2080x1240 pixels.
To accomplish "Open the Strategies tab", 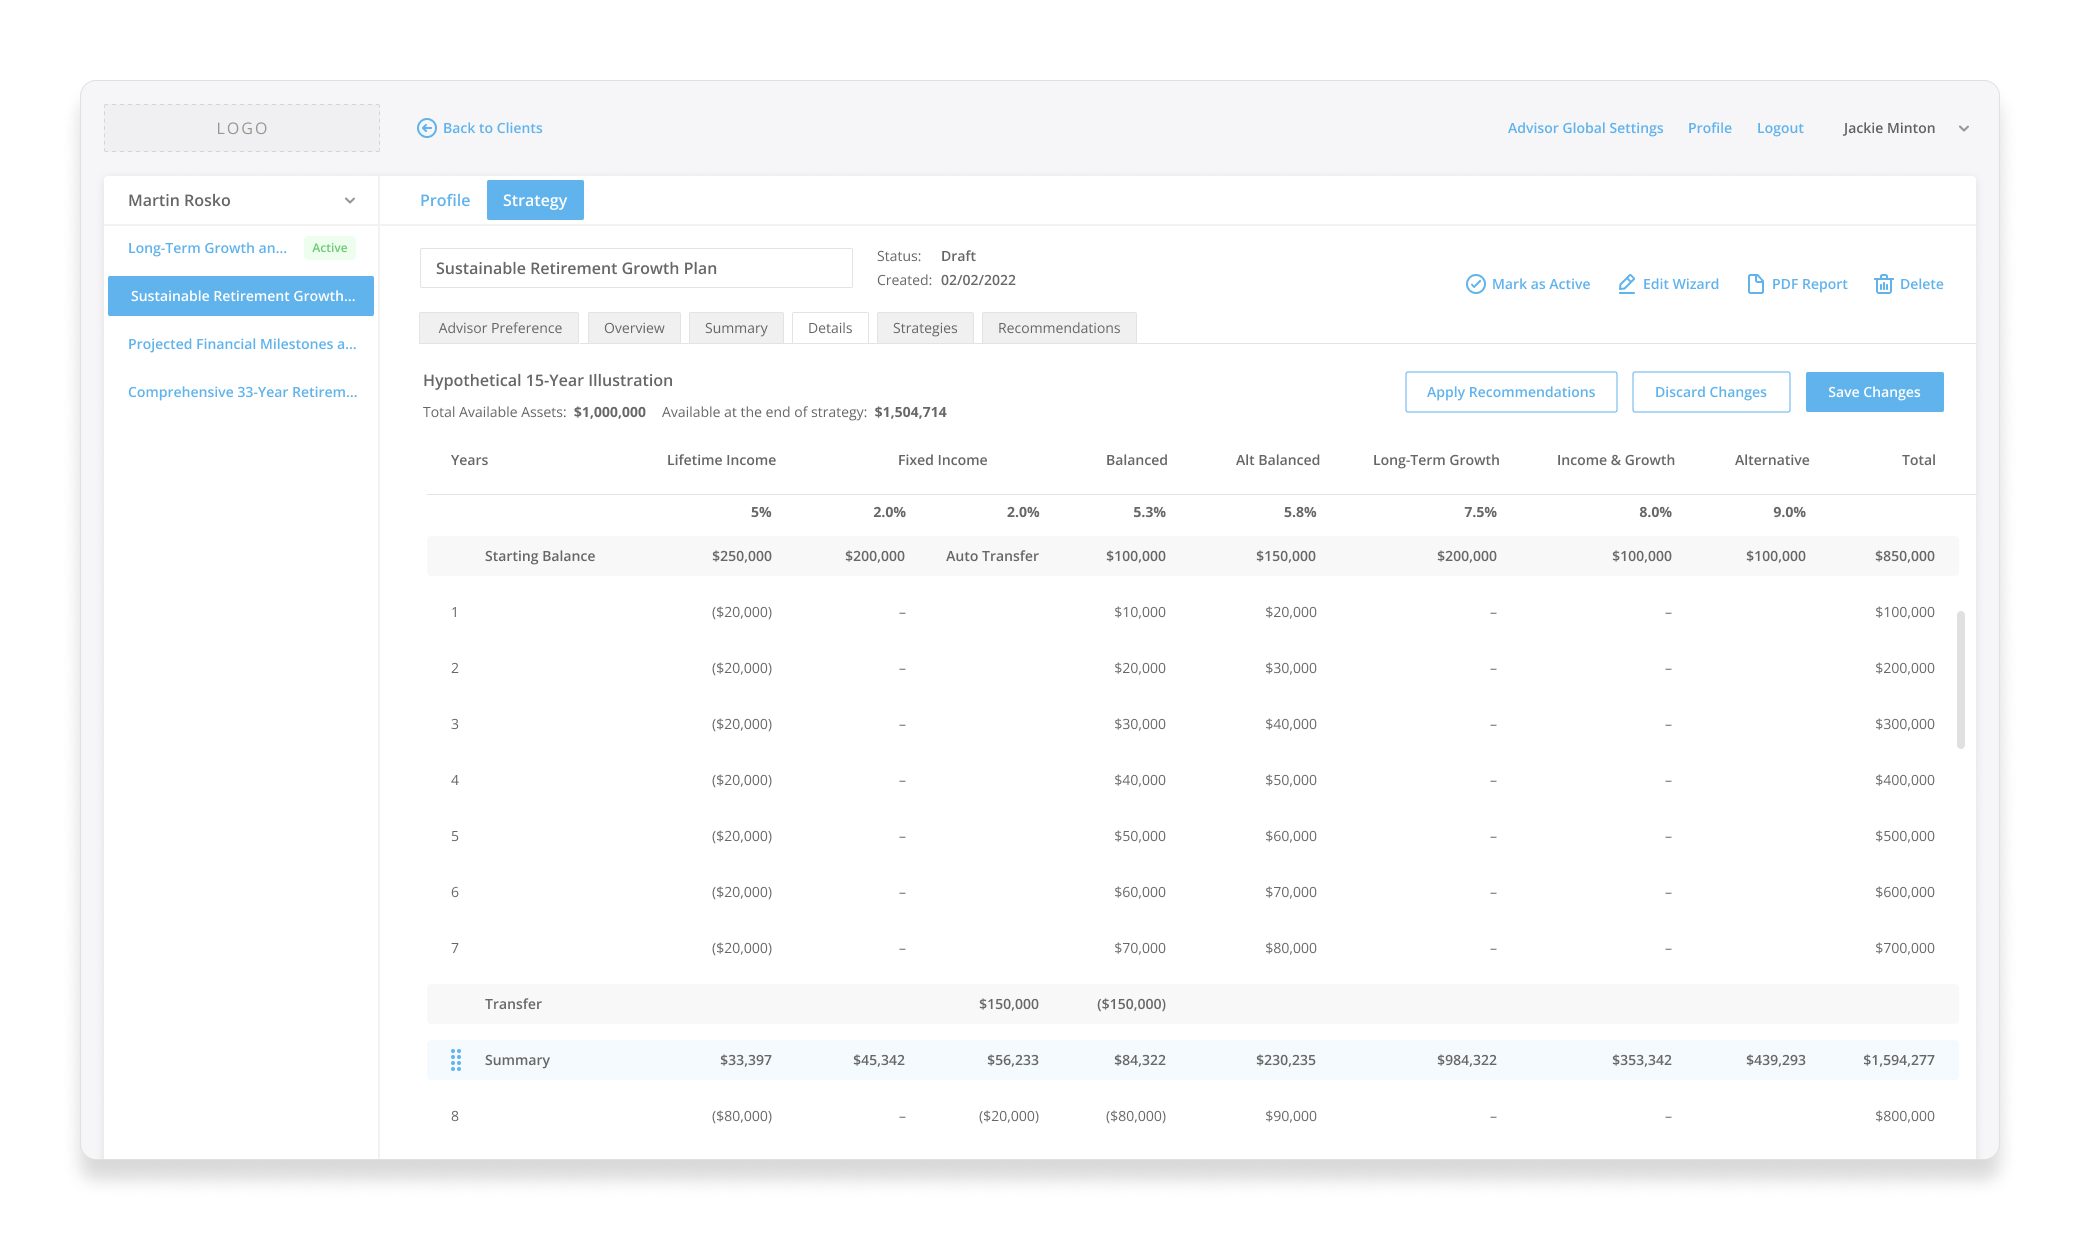I will coord(925,328).
